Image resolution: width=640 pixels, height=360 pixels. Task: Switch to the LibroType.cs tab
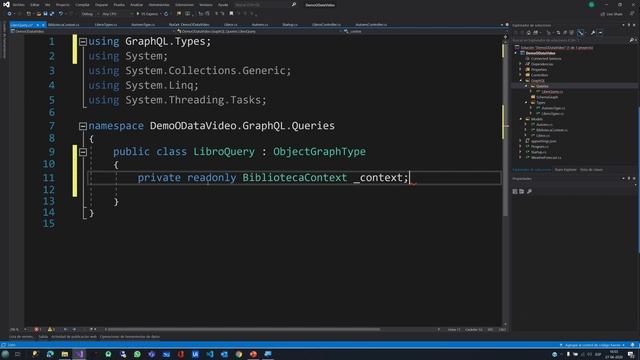point(106,25)
